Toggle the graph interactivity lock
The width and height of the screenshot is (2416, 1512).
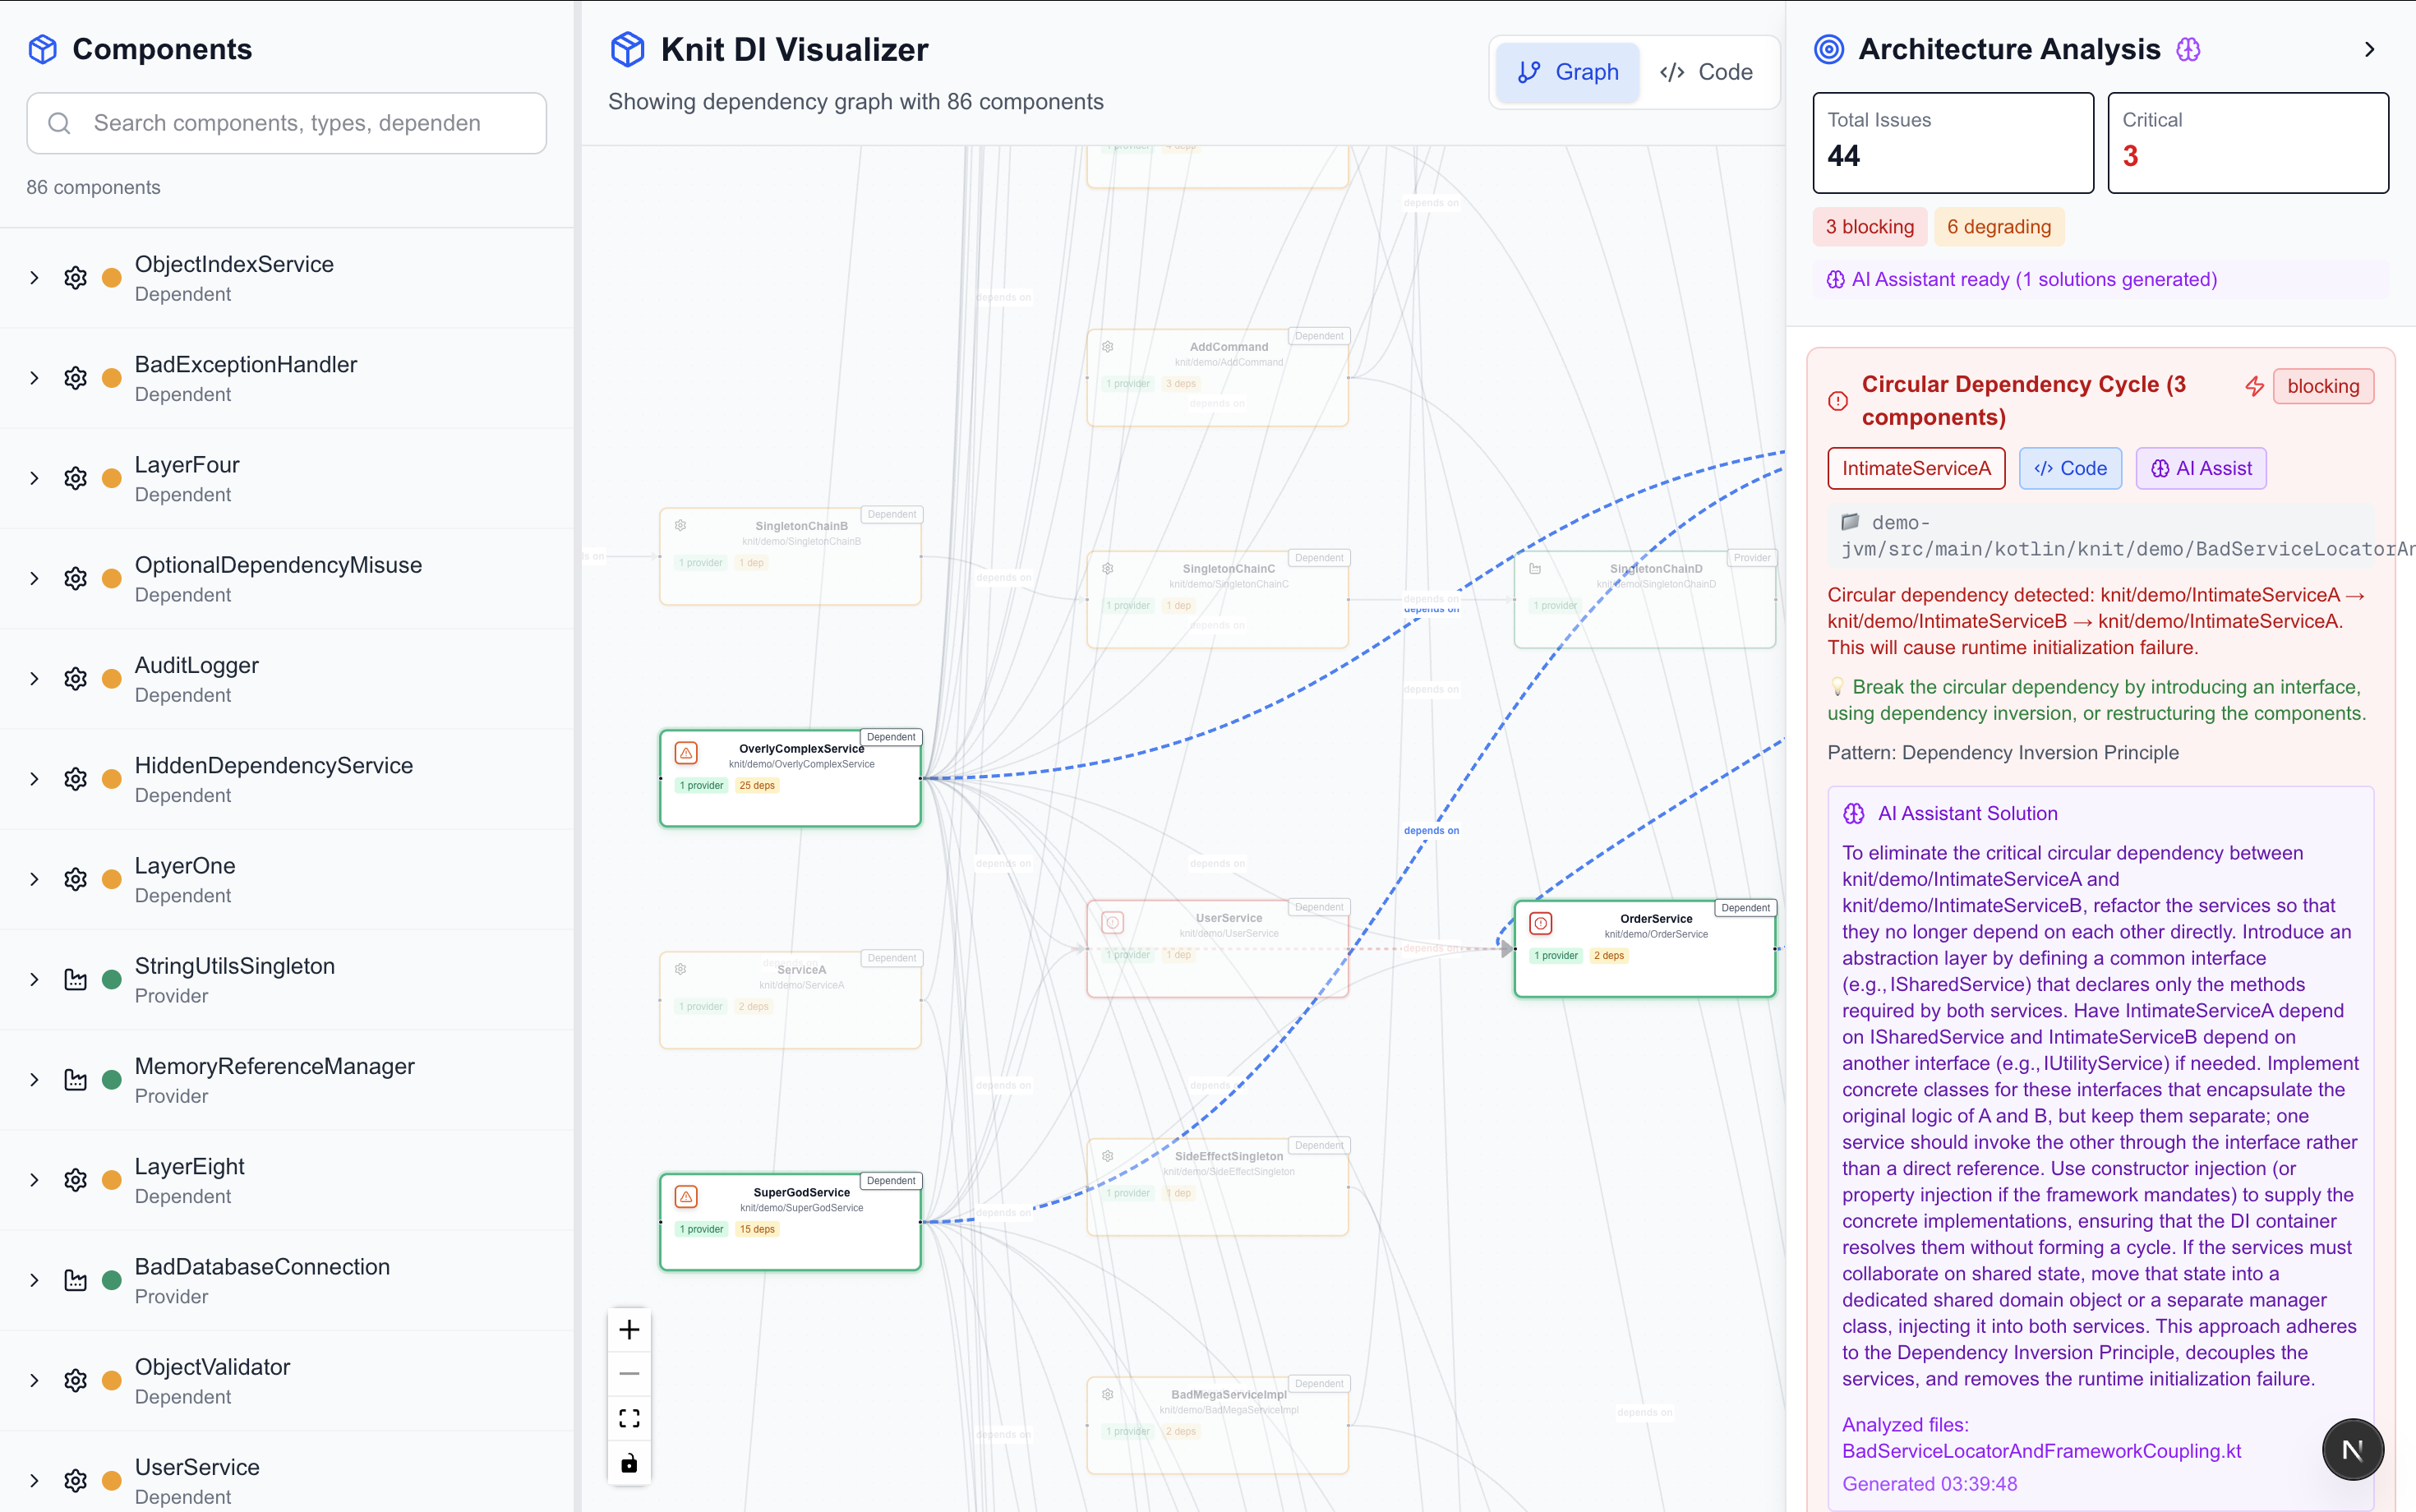[x=629, y=1464]
